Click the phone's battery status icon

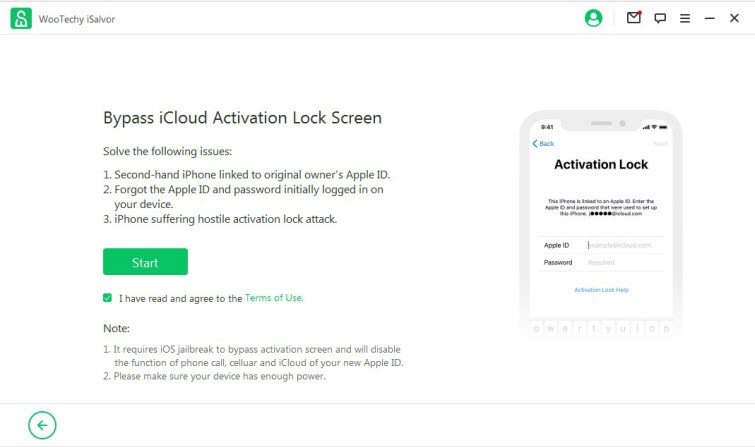(x=662, y=127)
